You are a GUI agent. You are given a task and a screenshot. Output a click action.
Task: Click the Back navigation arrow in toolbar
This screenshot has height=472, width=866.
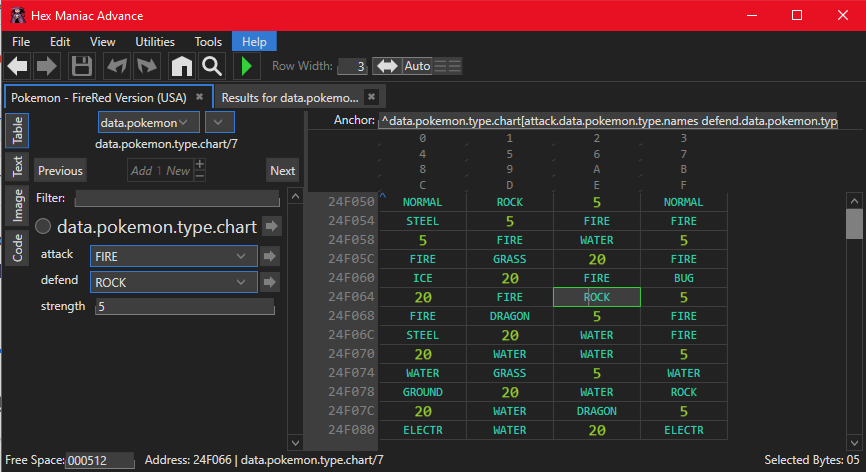click(18, 67)
